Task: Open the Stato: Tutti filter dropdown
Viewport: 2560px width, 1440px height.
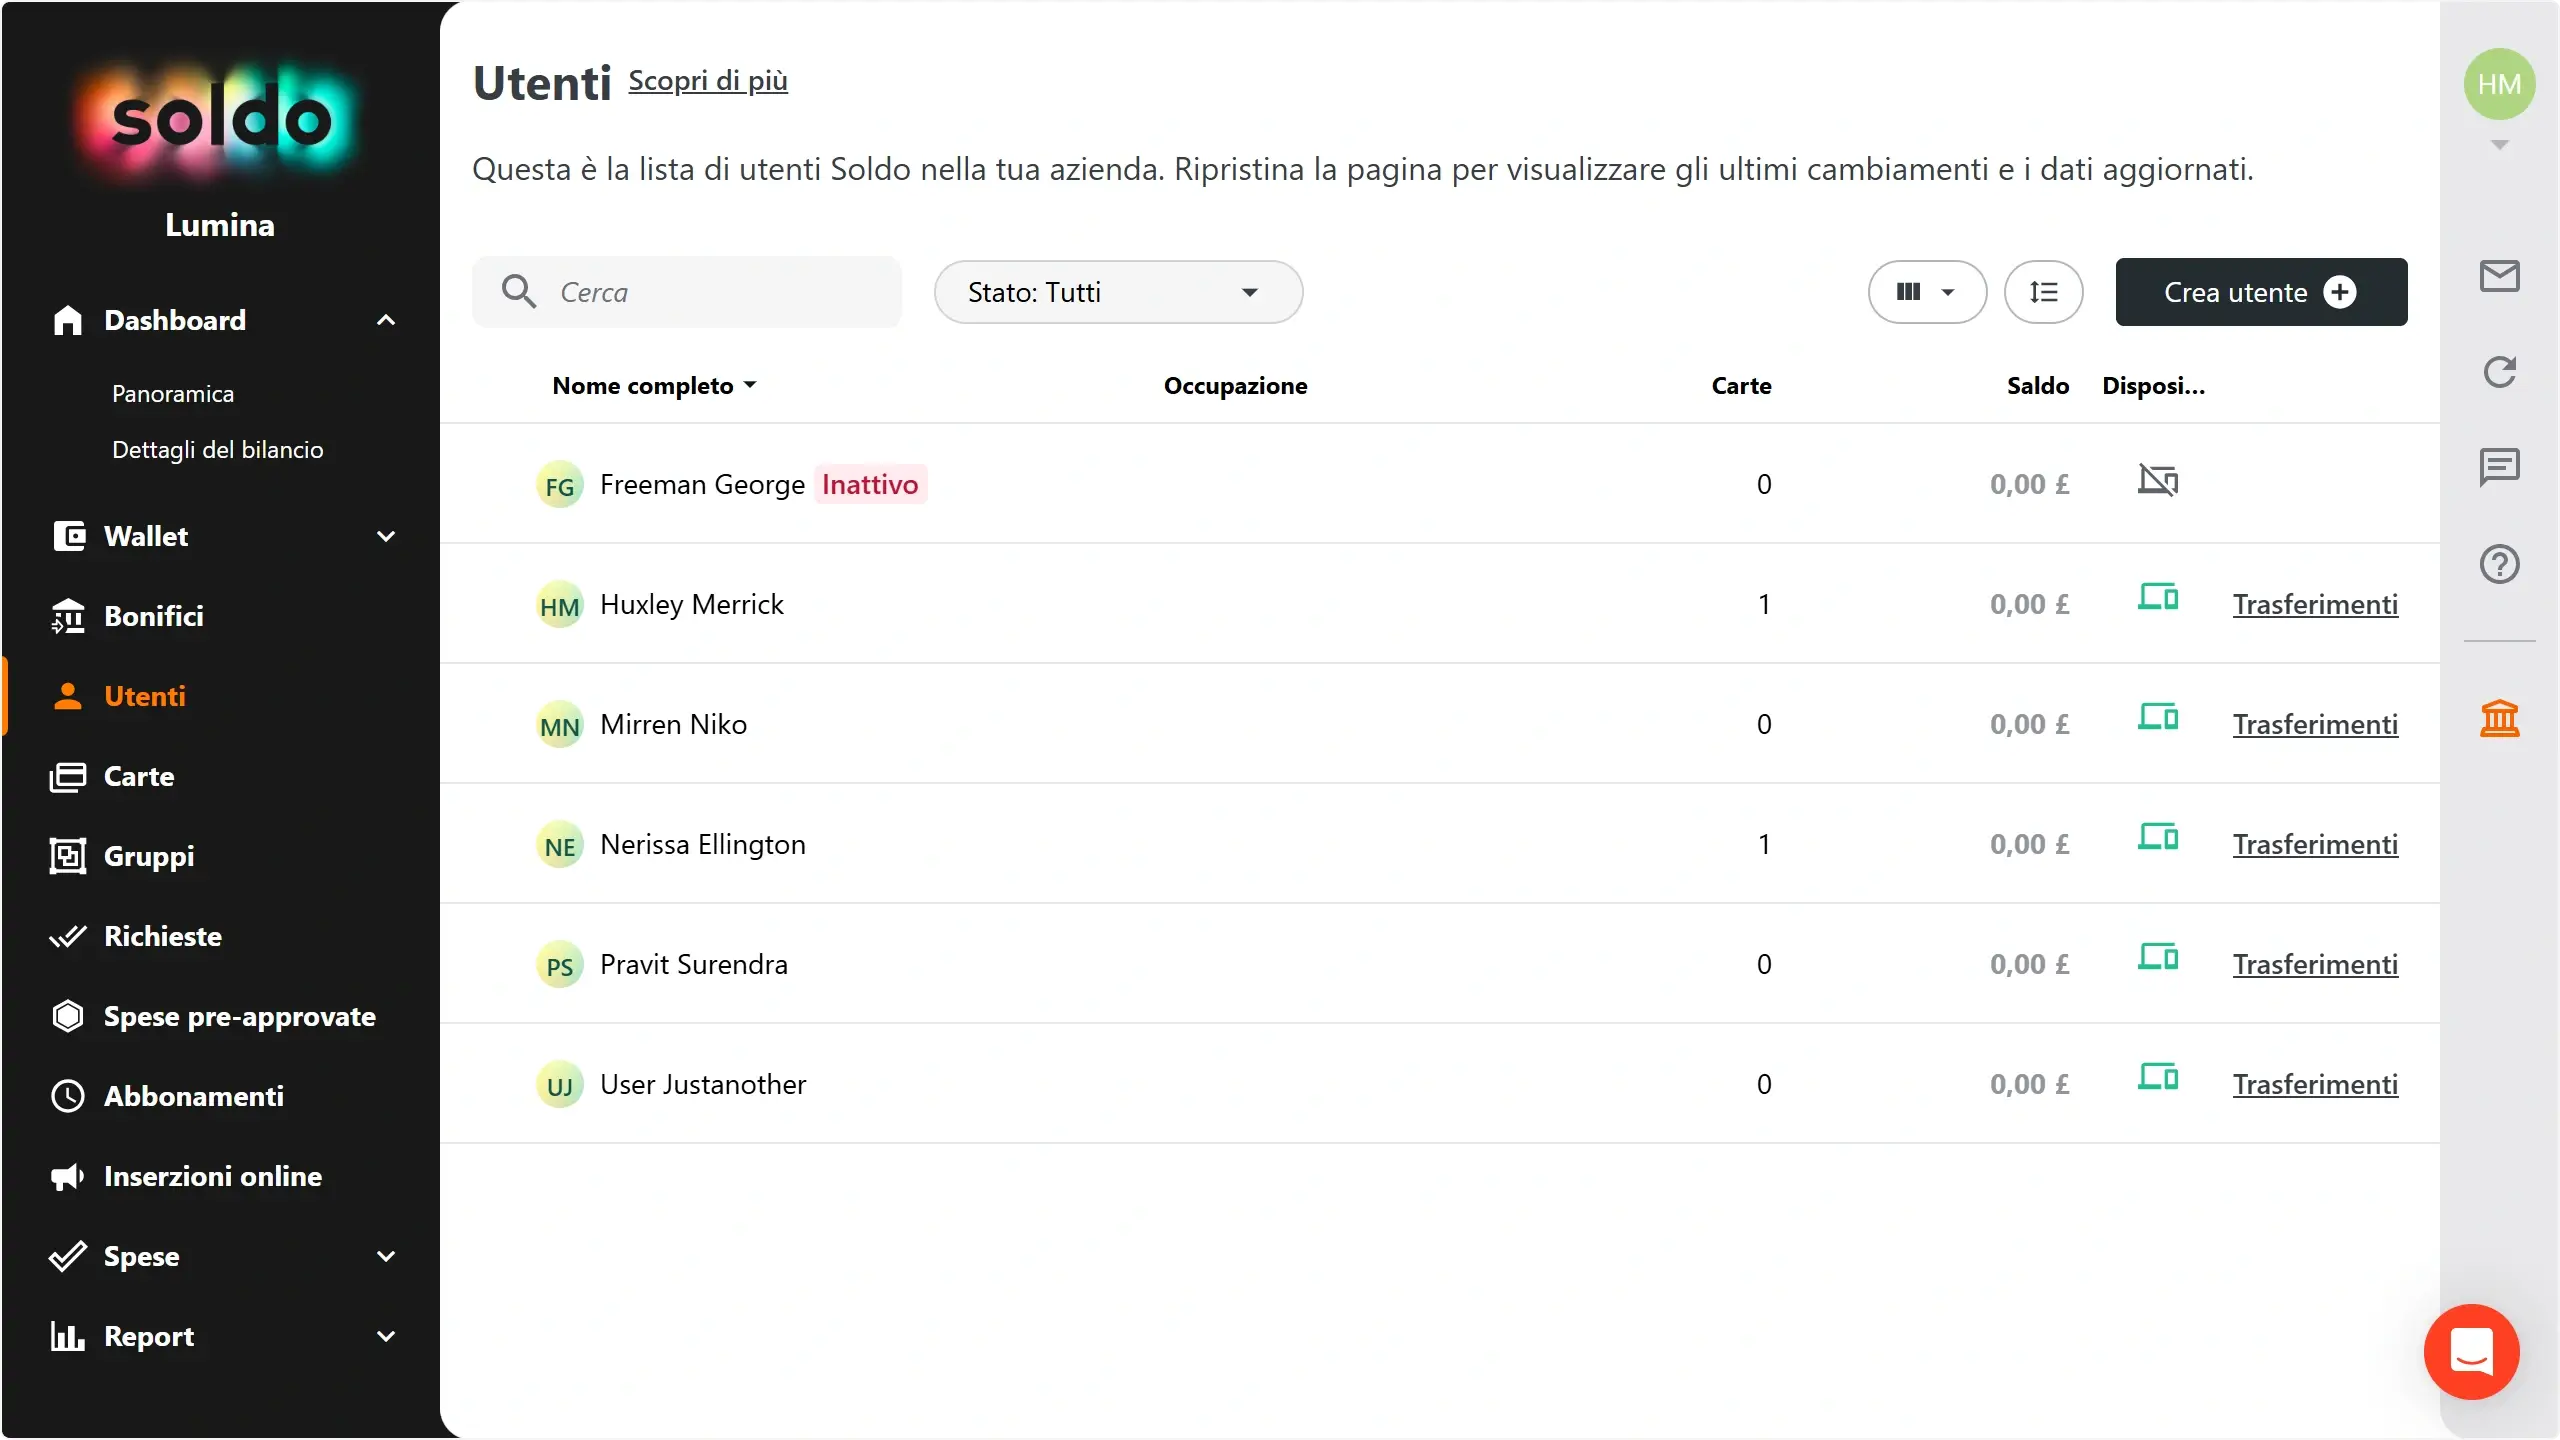Action: tap(1118, 292)
